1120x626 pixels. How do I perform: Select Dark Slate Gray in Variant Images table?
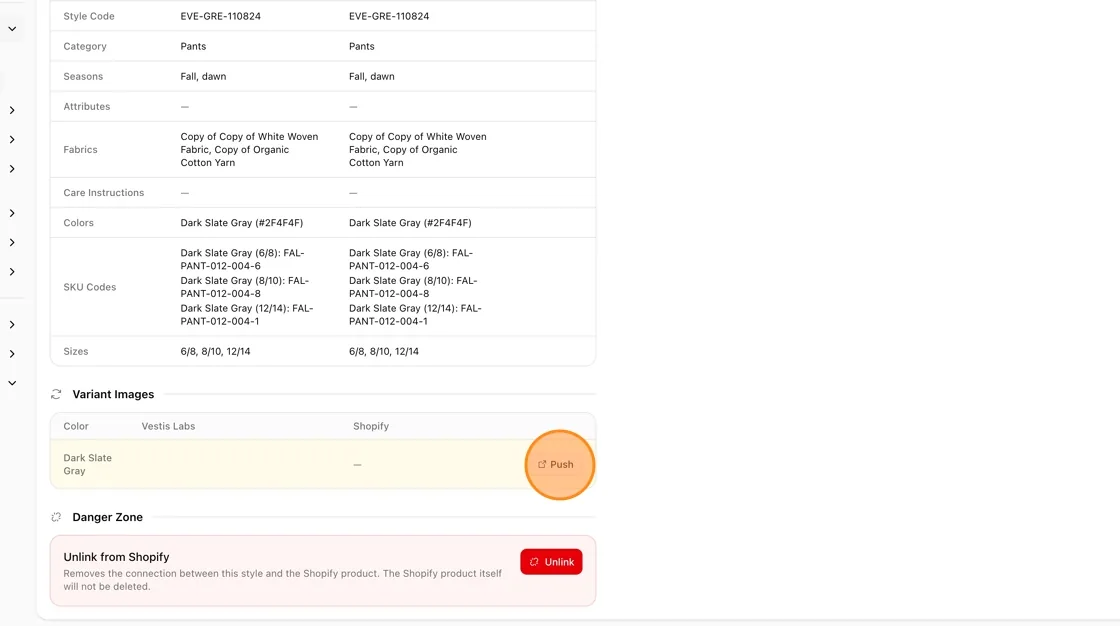pyautogui.click(x=87, y=464)
